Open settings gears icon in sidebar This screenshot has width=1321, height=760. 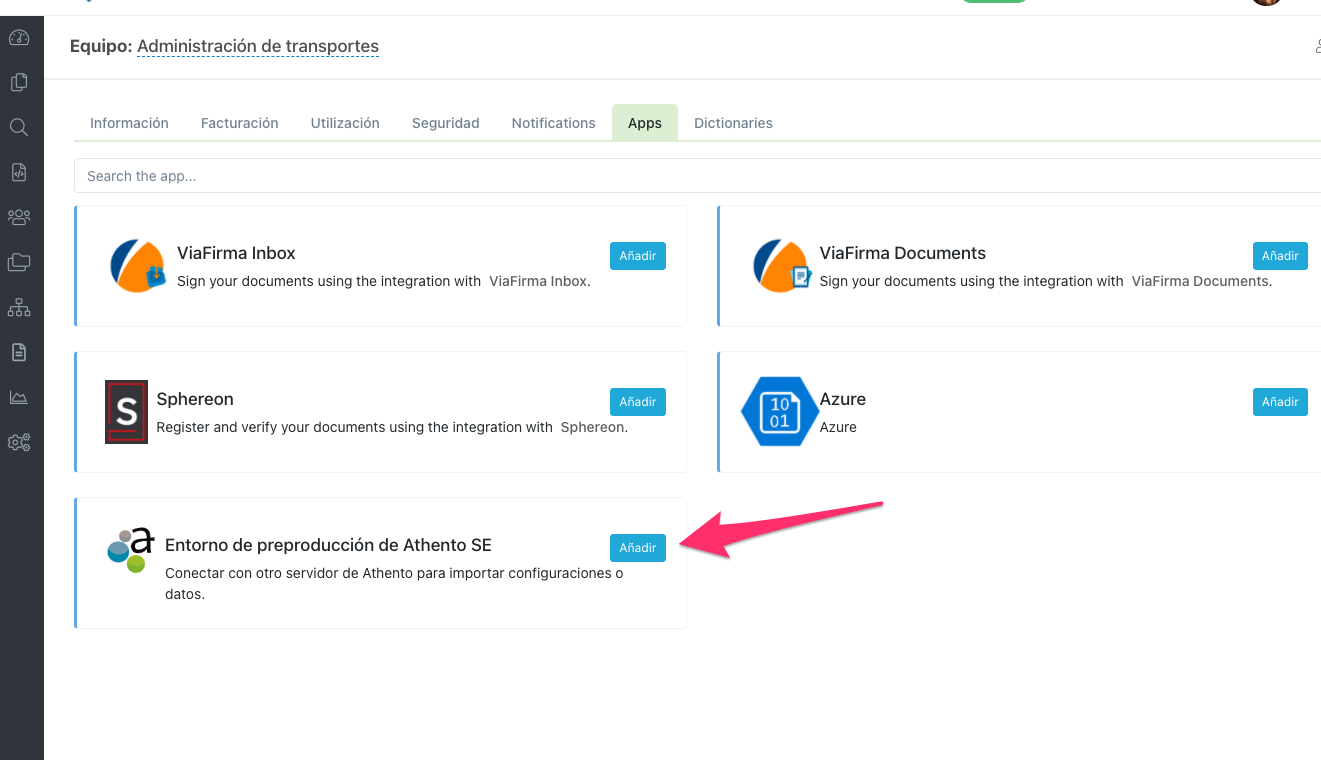(19, 442)
